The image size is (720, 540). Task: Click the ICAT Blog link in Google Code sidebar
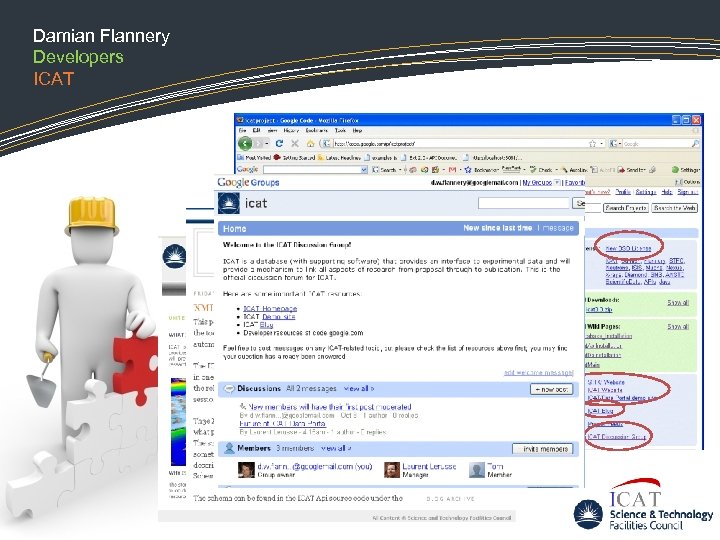click(600, 411)
